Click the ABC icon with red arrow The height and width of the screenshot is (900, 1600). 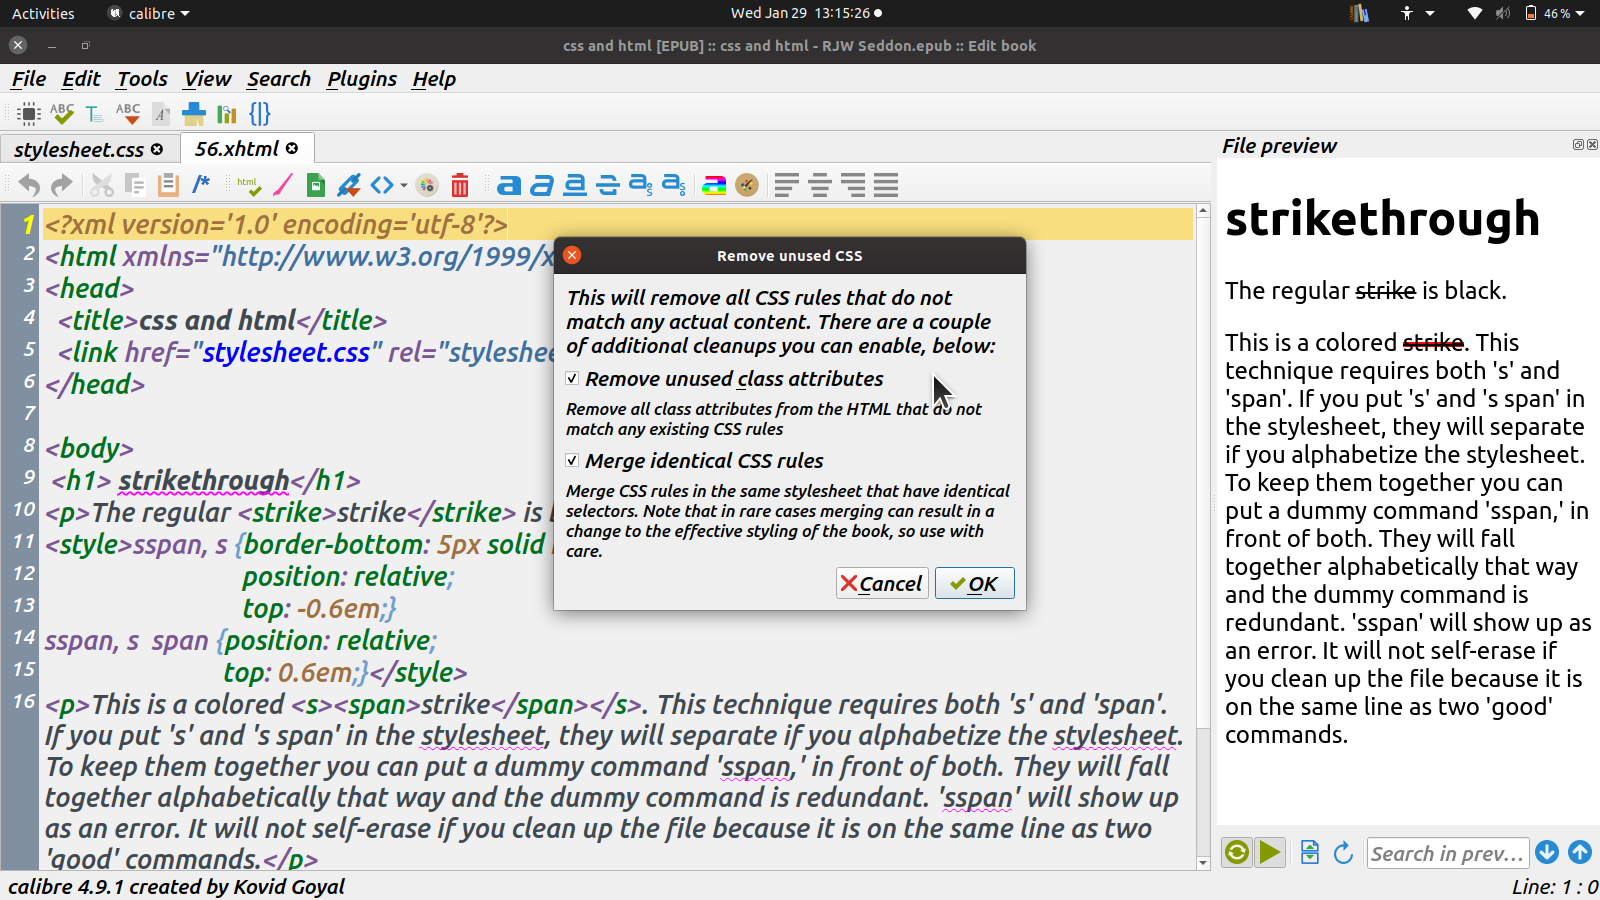(128, 114)
